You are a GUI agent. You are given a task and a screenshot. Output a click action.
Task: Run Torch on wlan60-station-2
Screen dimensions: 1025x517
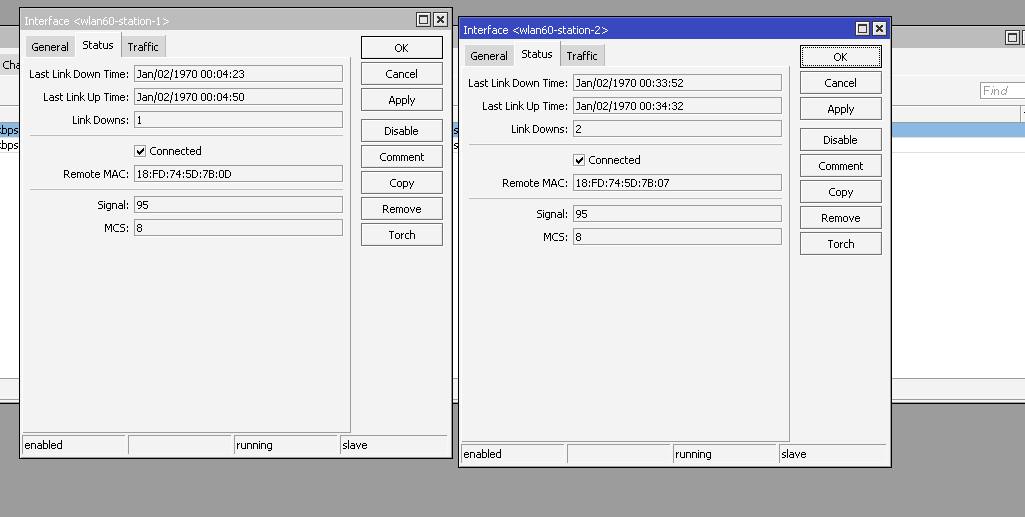(841, 244)
